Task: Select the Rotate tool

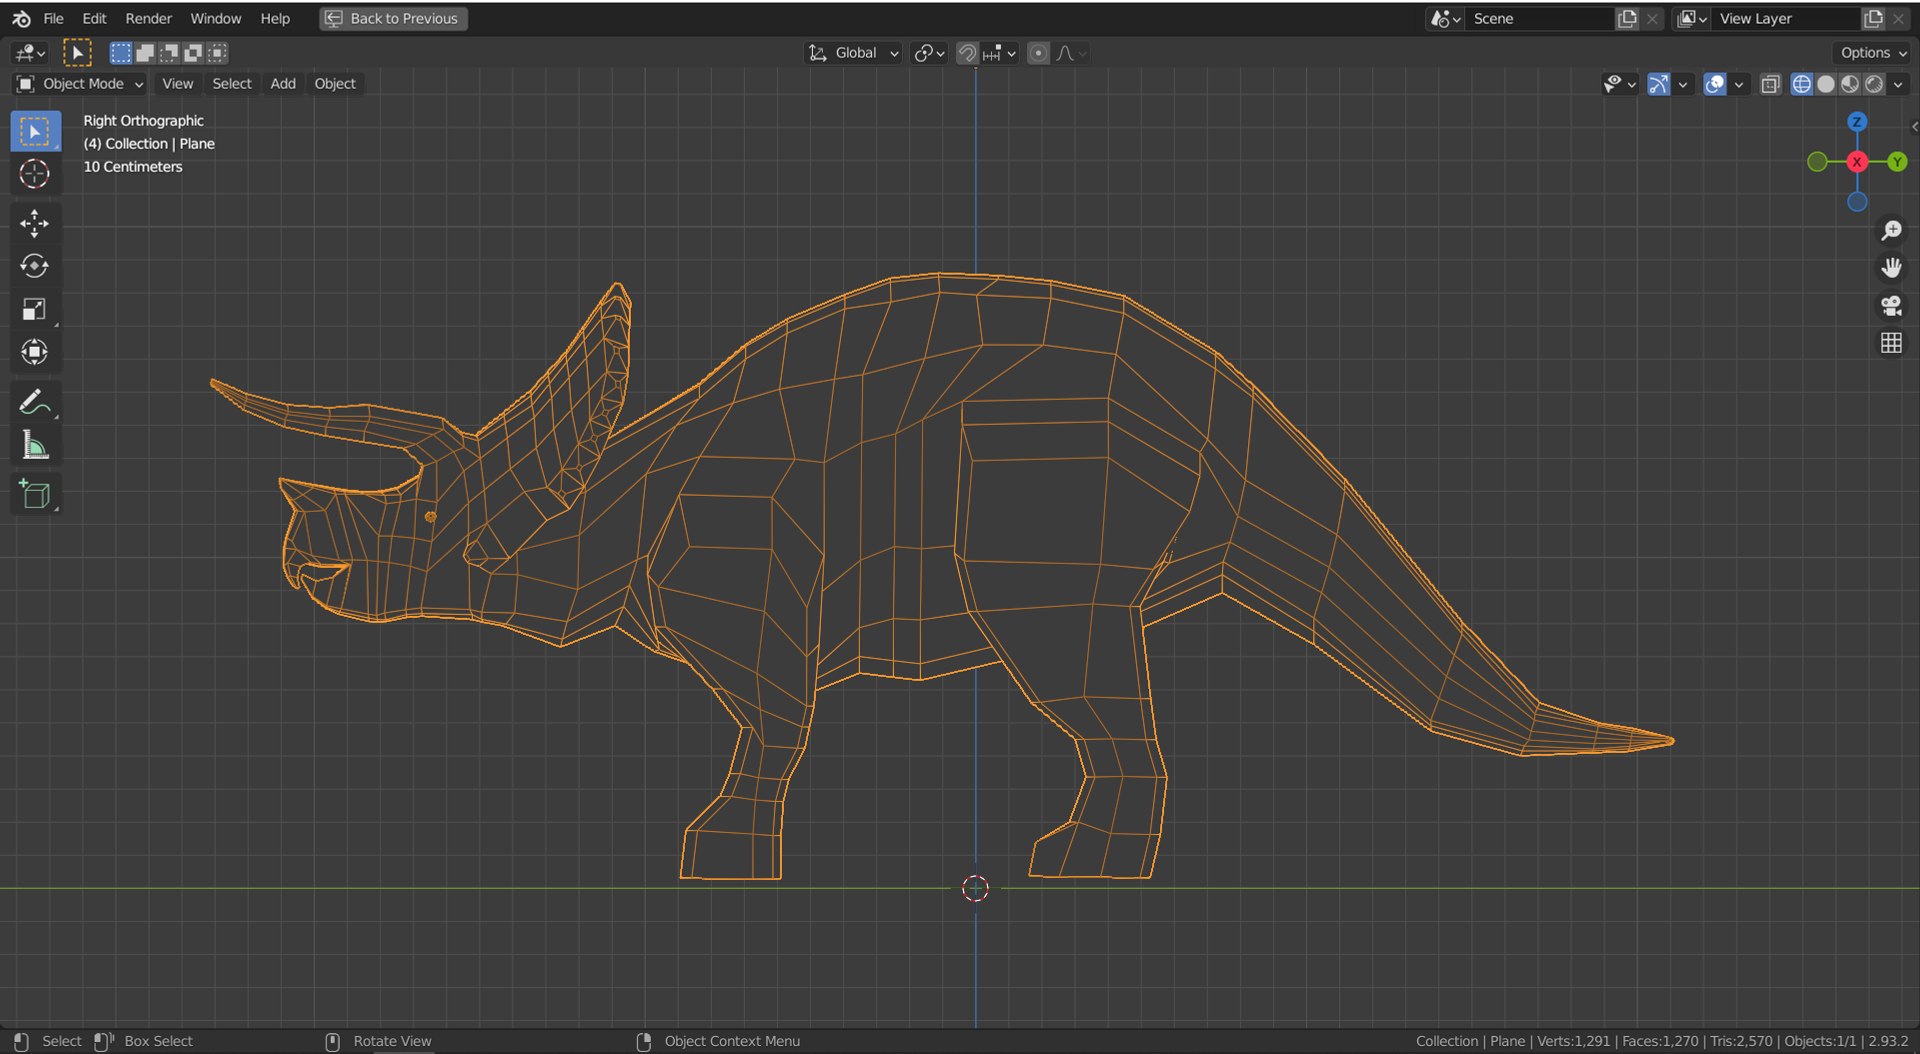Action: [x=34, y=266]
